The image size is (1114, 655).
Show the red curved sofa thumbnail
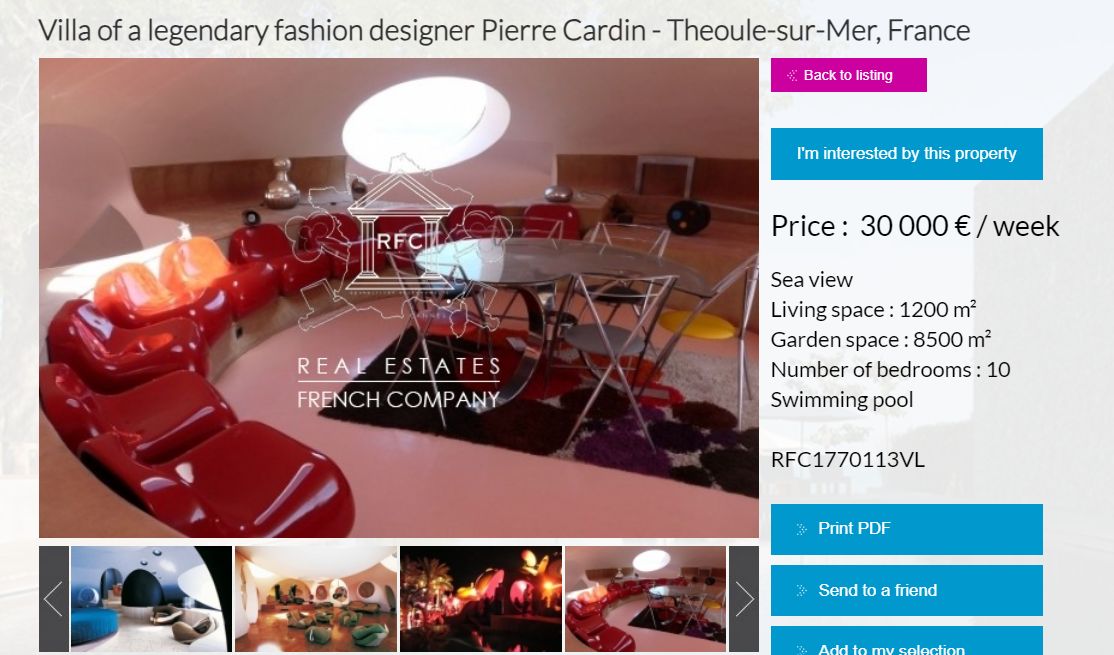pos(646,599)
